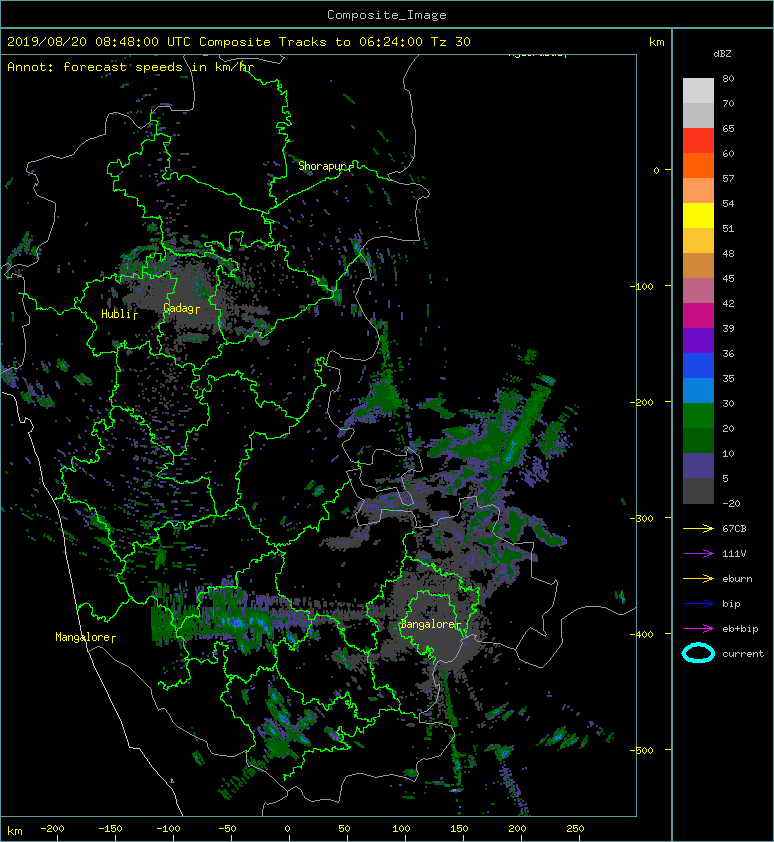
Task: Click the Gadag city label
Action: [x=181, y=308]
